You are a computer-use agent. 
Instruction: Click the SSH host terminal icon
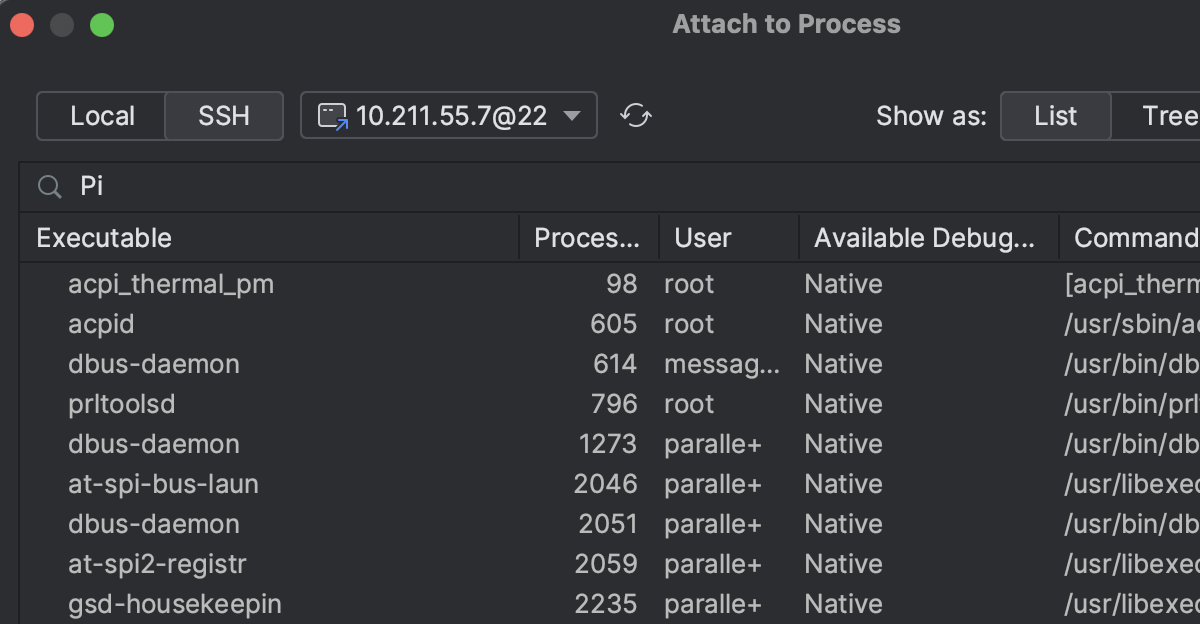pos(333,116)
